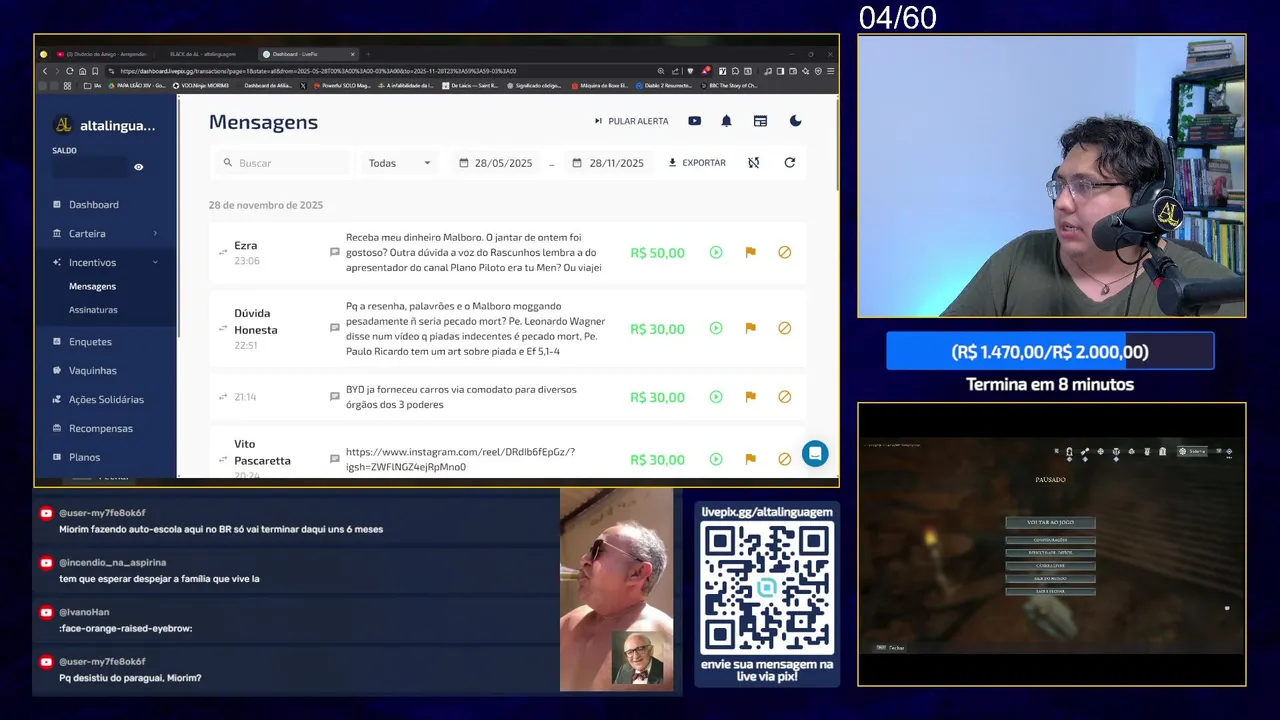
Task: Open Ações Solidárias in the sidebar
Action: tap(106, 399)
